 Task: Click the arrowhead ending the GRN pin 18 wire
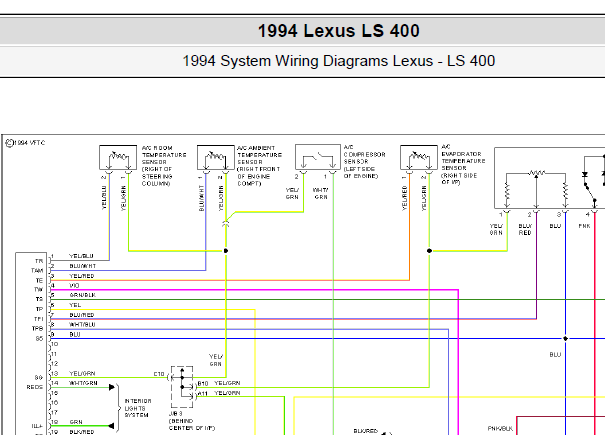point(111,426)
